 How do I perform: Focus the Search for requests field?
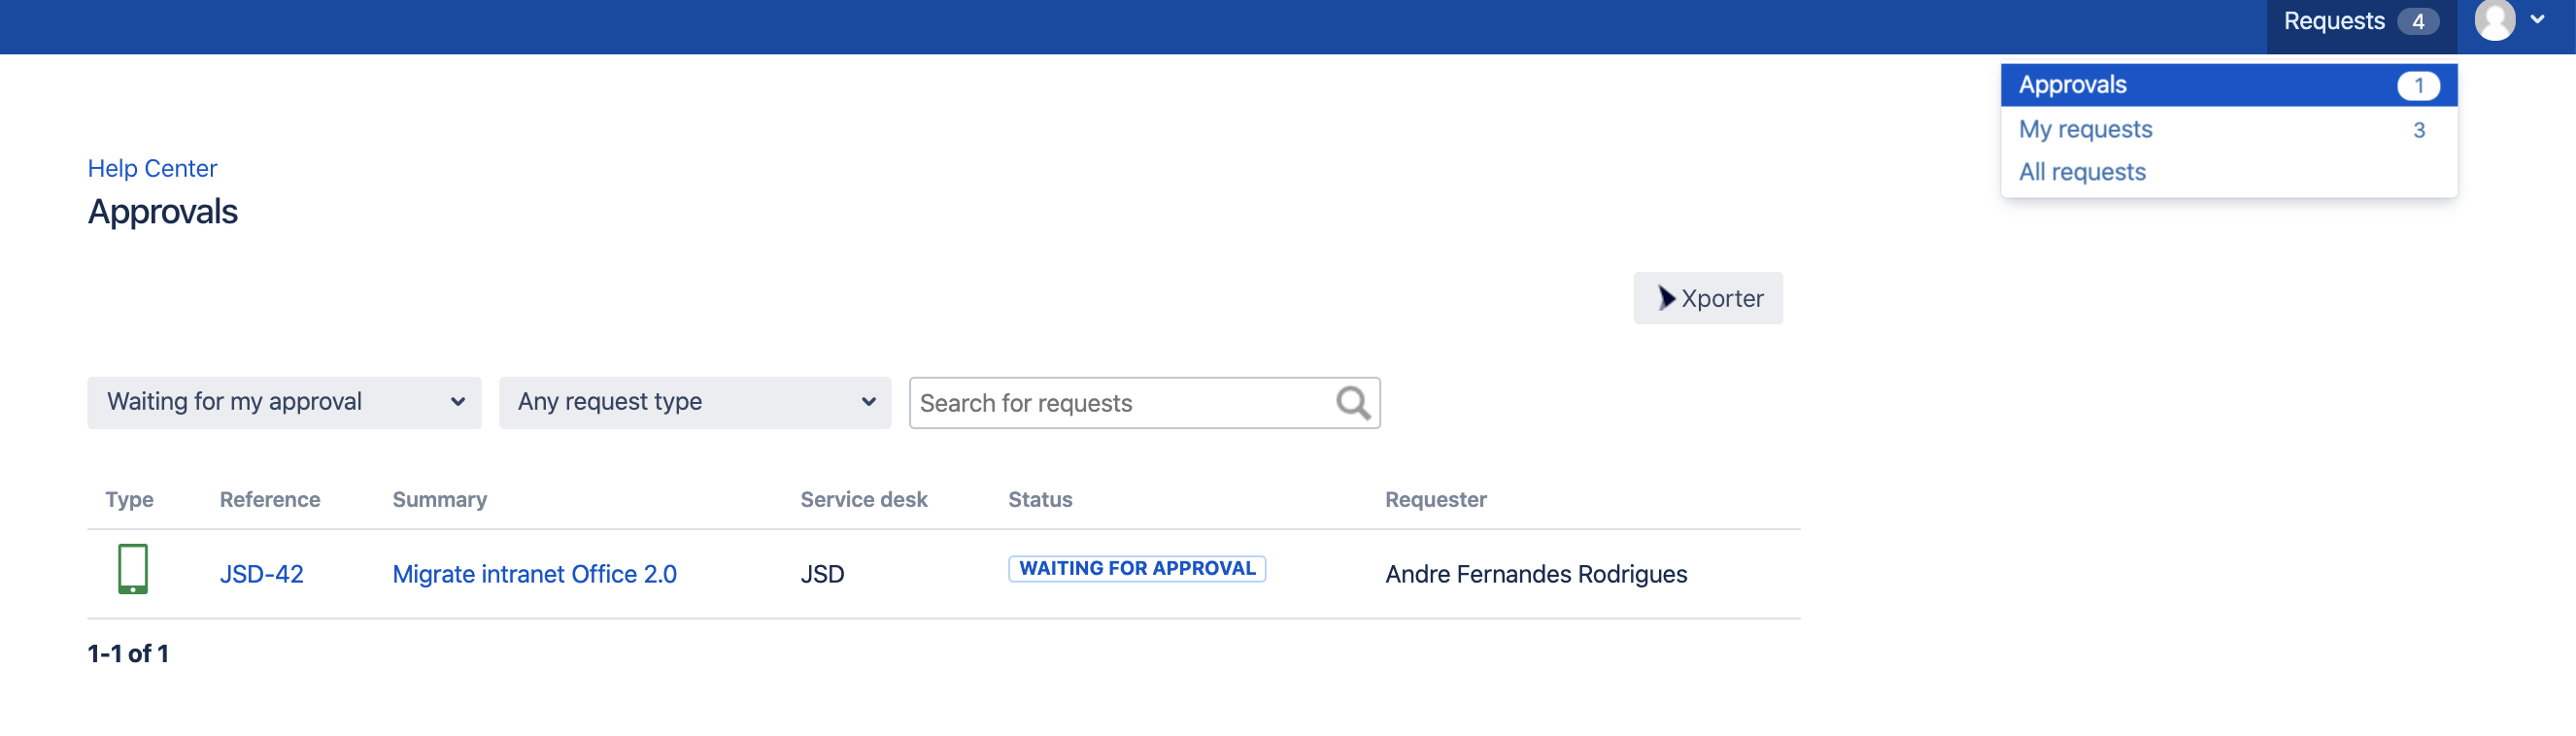(1120, 403)
